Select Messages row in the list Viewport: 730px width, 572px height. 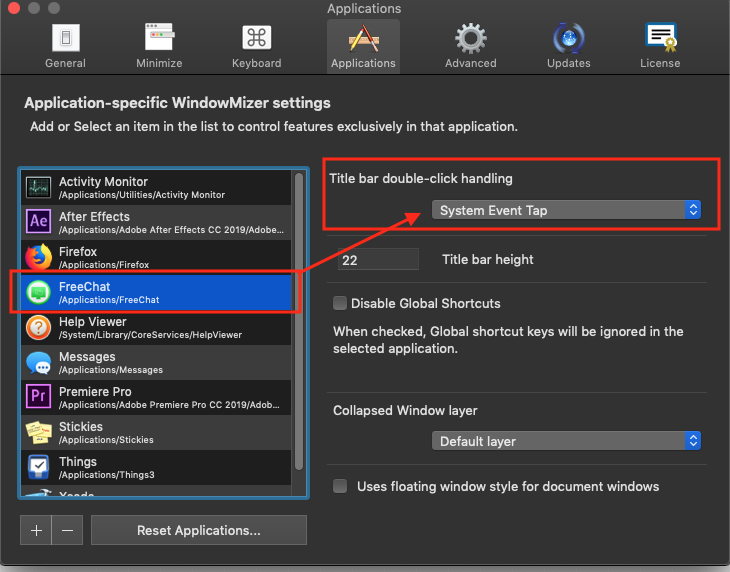click(x=156, y=363)
